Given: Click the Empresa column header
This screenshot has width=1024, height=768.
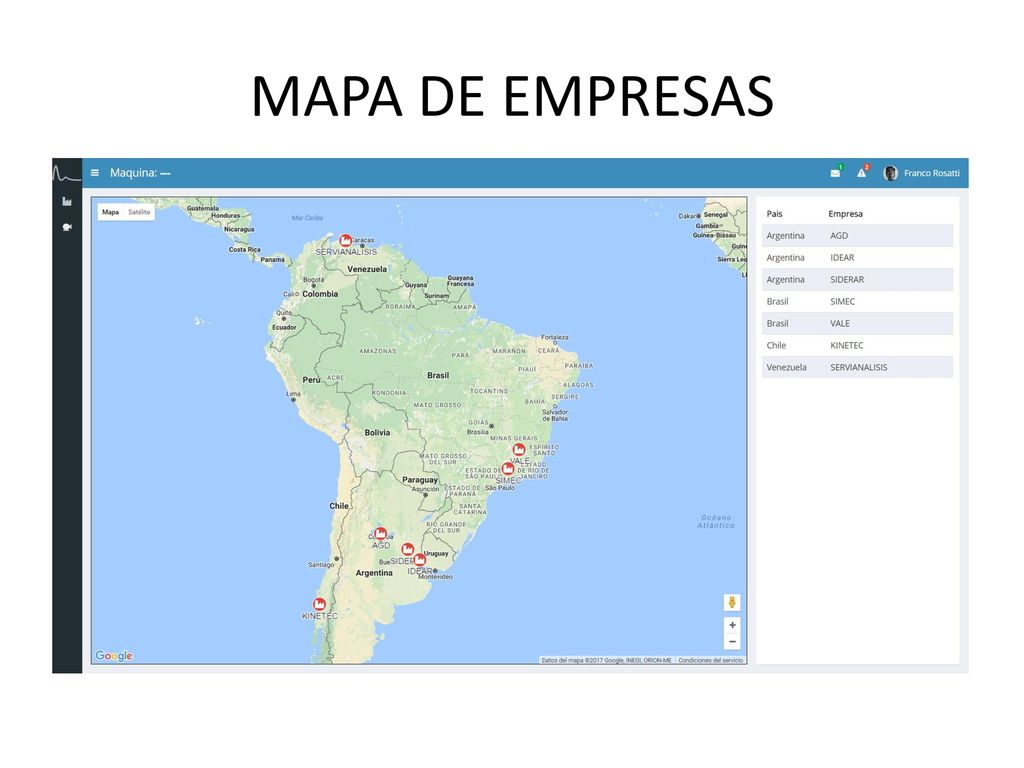Looking at the screenshot, I should click(x=845, y=214).
